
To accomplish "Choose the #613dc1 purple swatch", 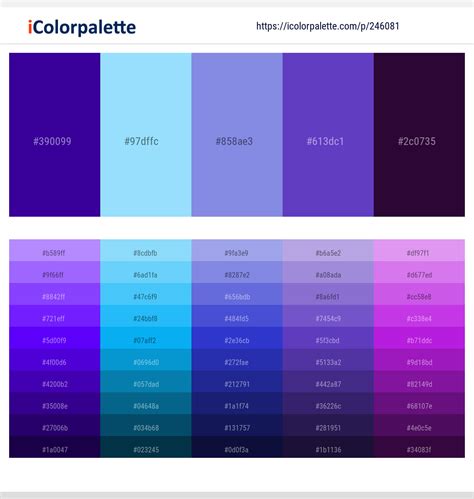I will click(x=328, y=135).
